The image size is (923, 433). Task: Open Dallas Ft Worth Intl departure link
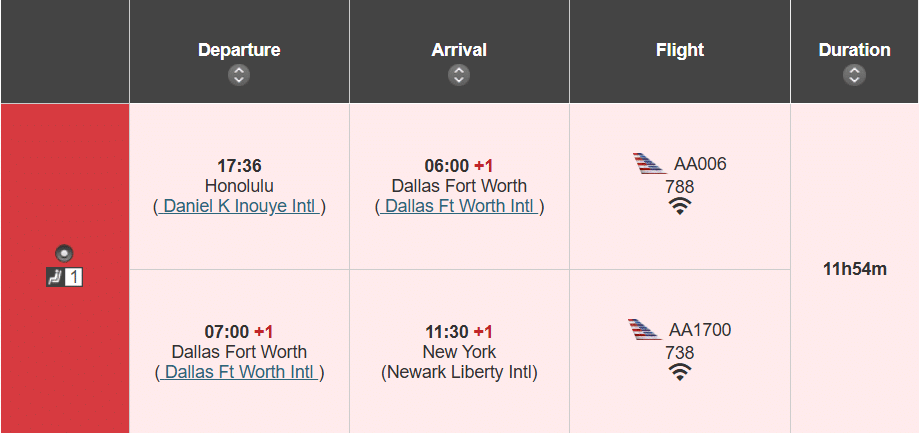pos(239,372)
